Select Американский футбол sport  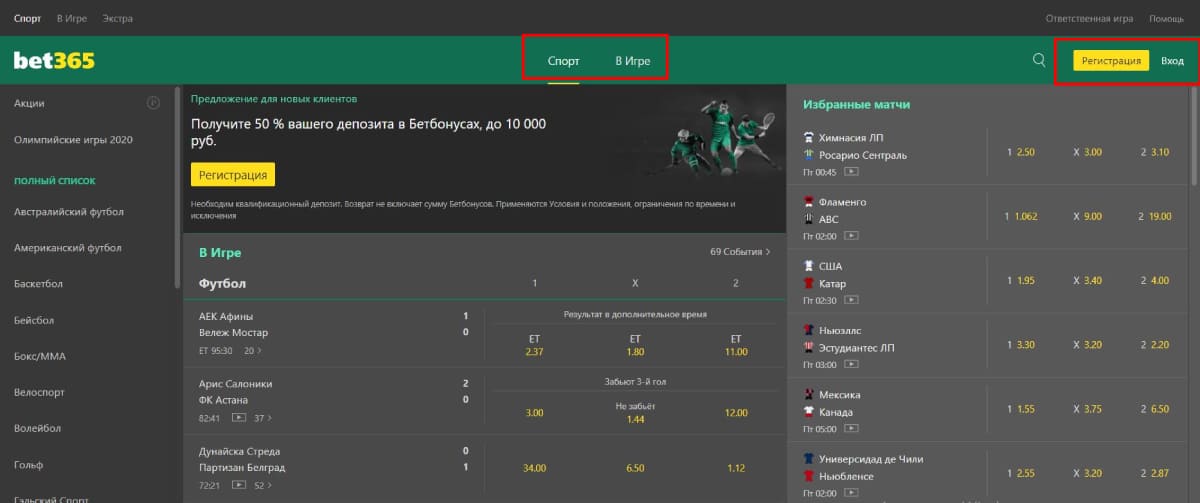(x=67, y=248)
